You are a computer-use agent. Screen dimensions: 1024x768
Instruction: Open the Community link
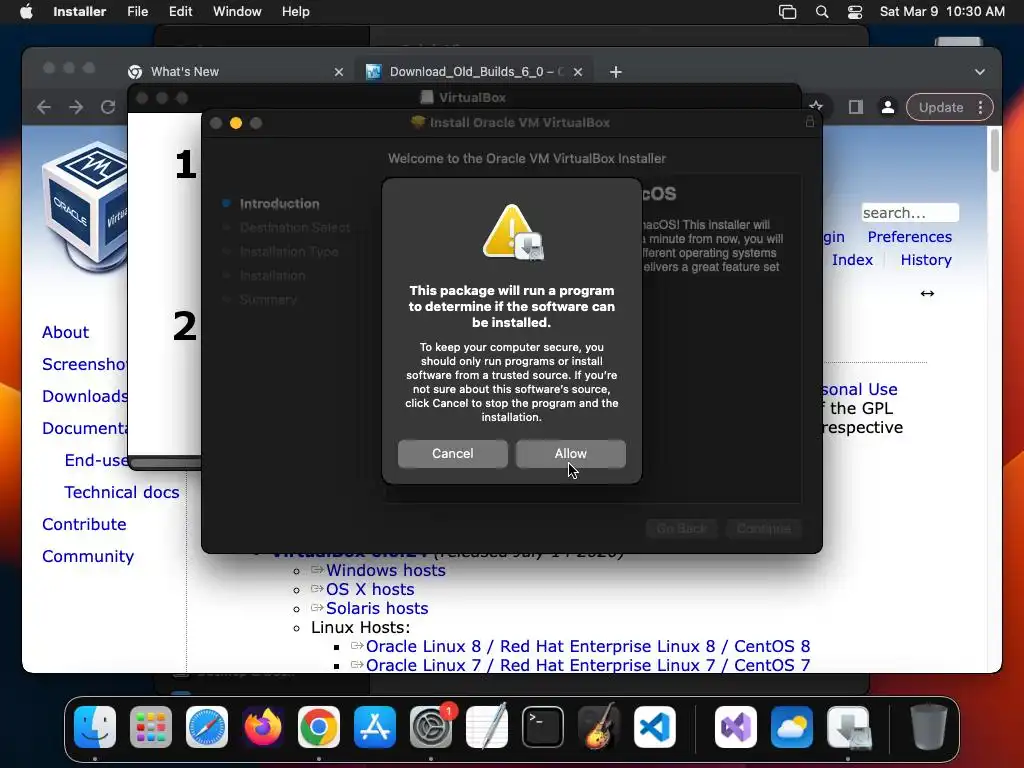coord(88,556)
